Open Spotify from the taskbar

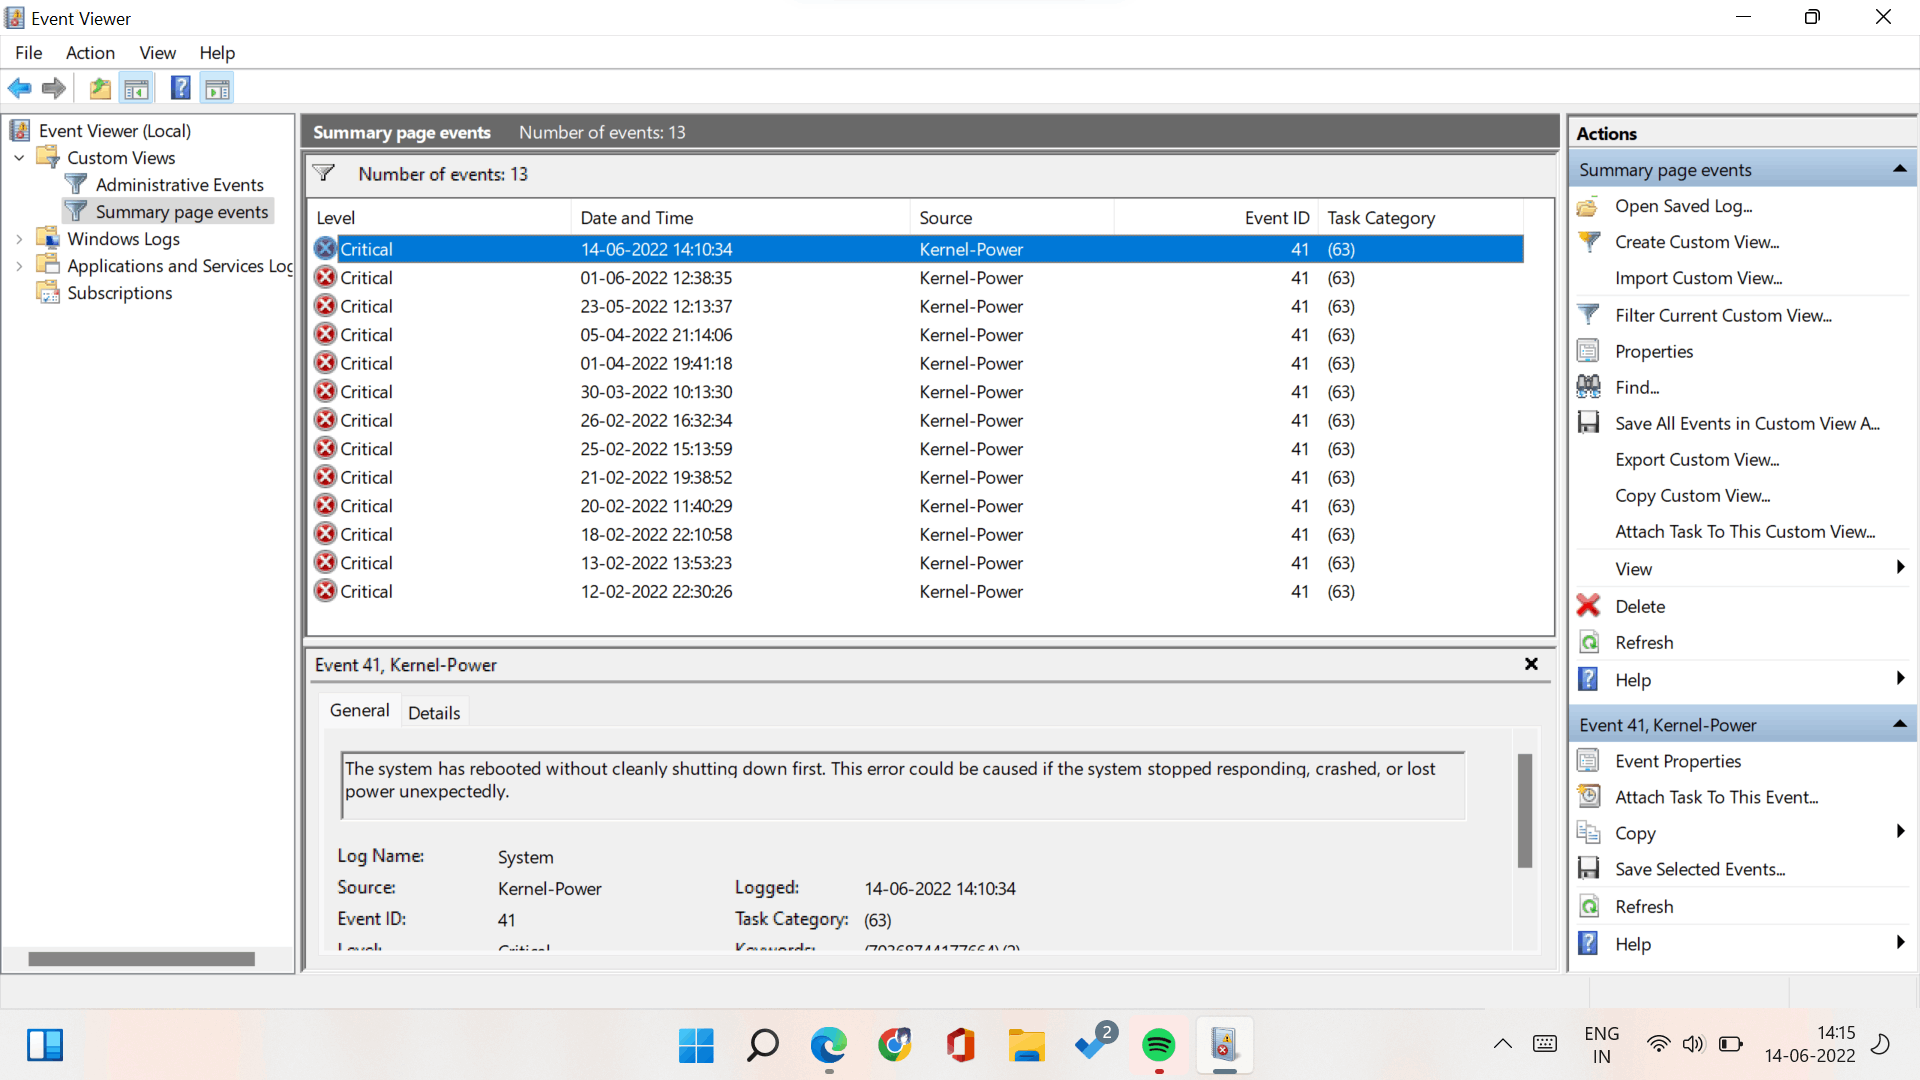pyautogui.click(x=1158, y=1046)
